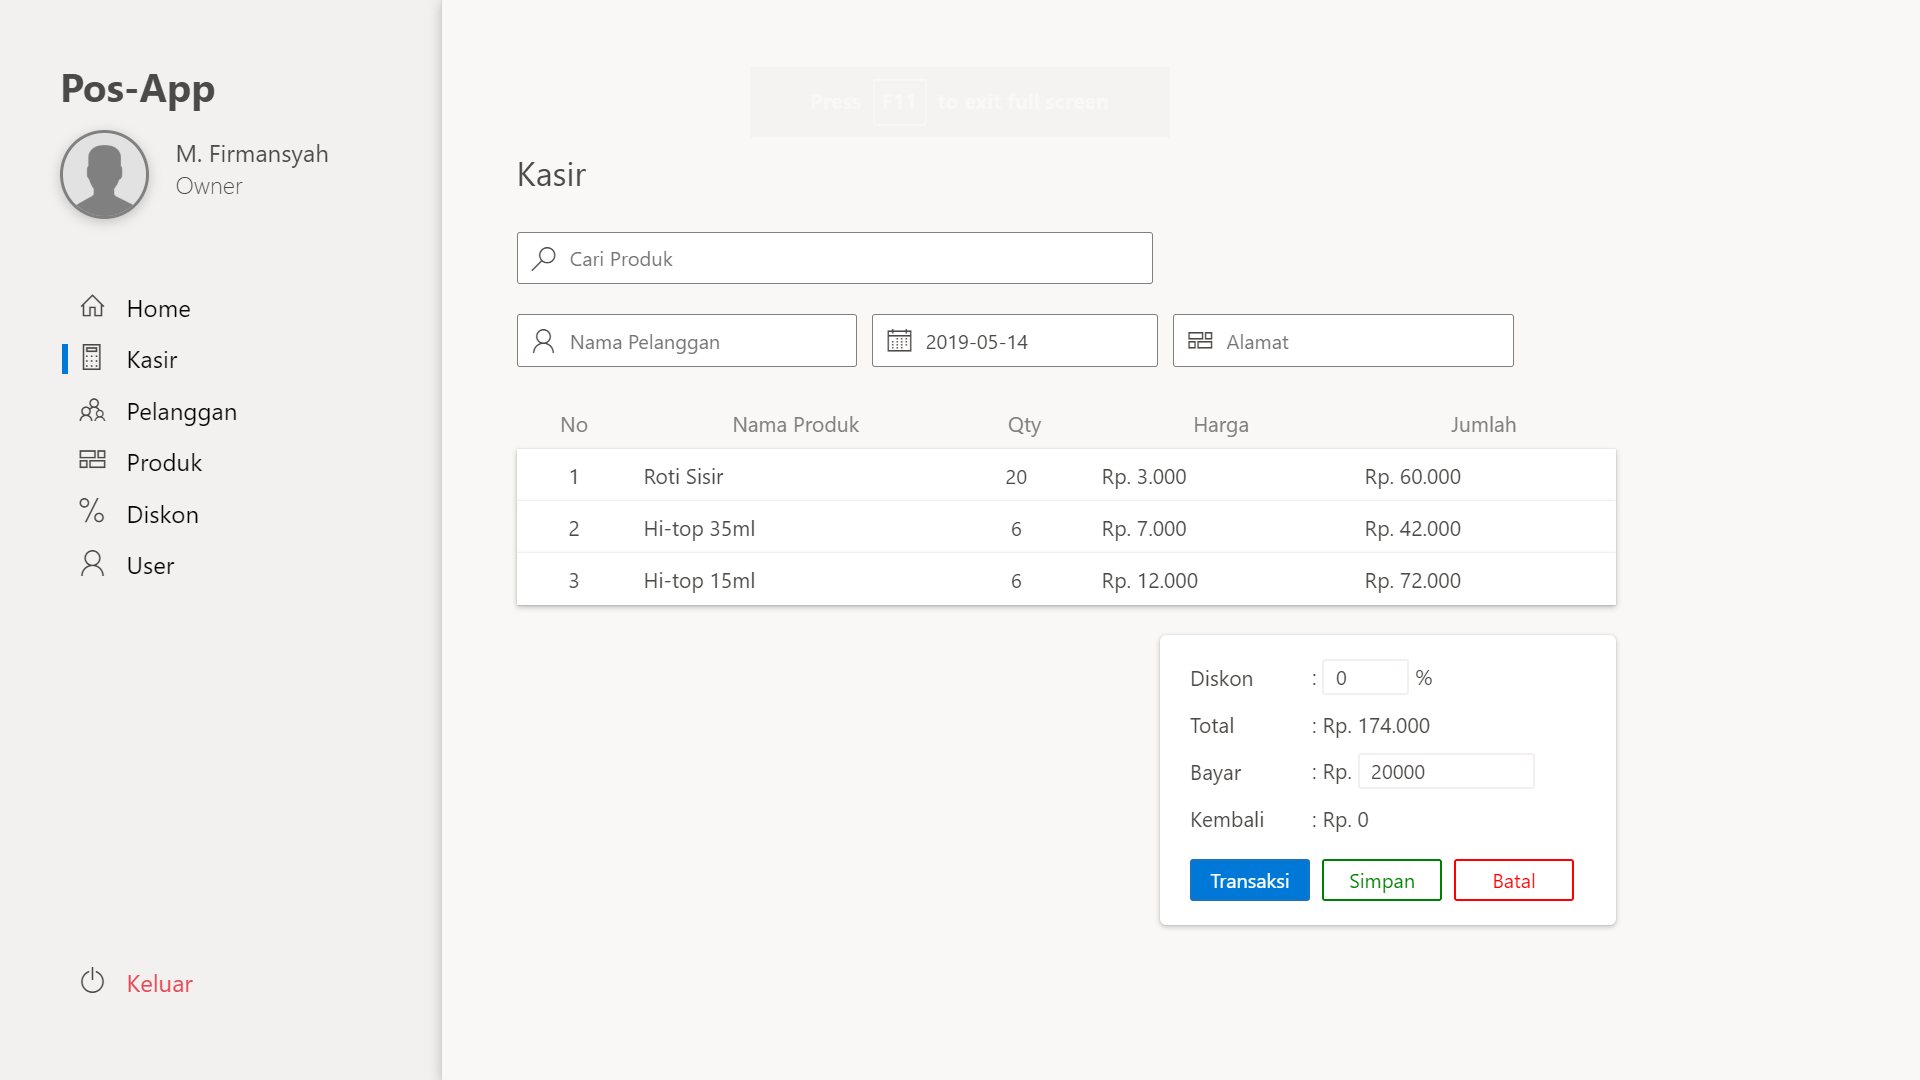The width and height of the screenshot is (1920, 1080).
Task: Click the Keluar logout link
Action: (158, 983)
